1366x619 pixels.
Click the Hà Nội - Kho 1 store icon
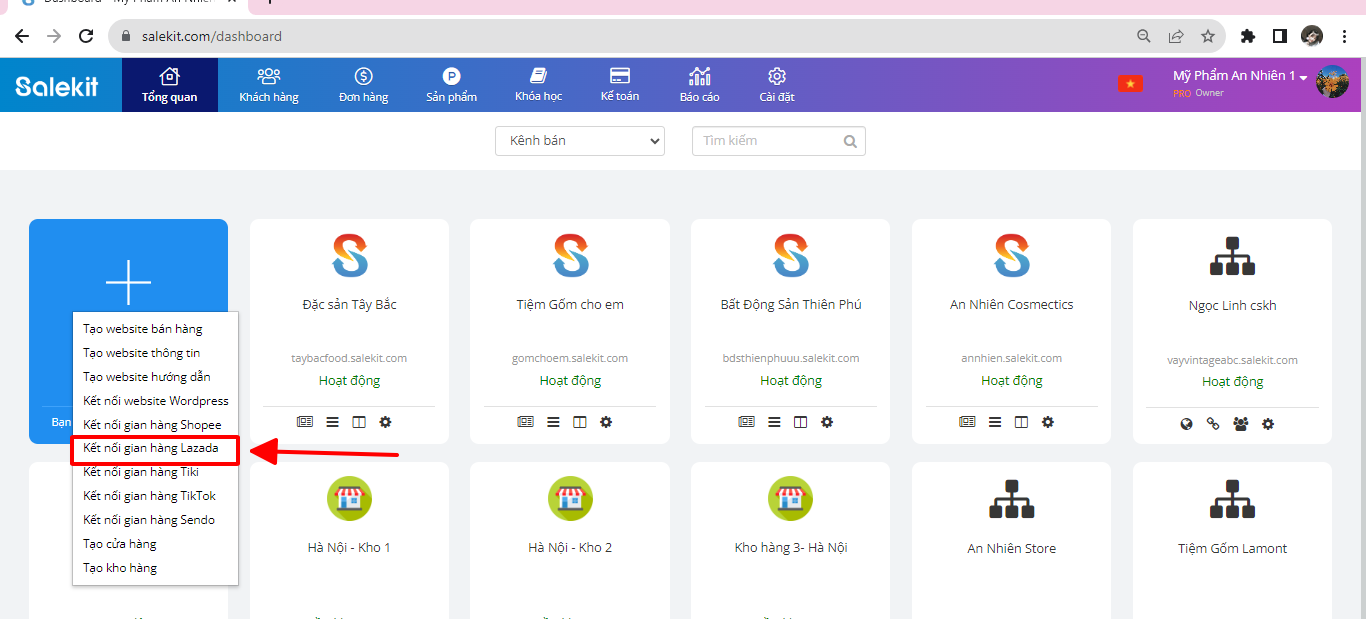pos(349,498)
